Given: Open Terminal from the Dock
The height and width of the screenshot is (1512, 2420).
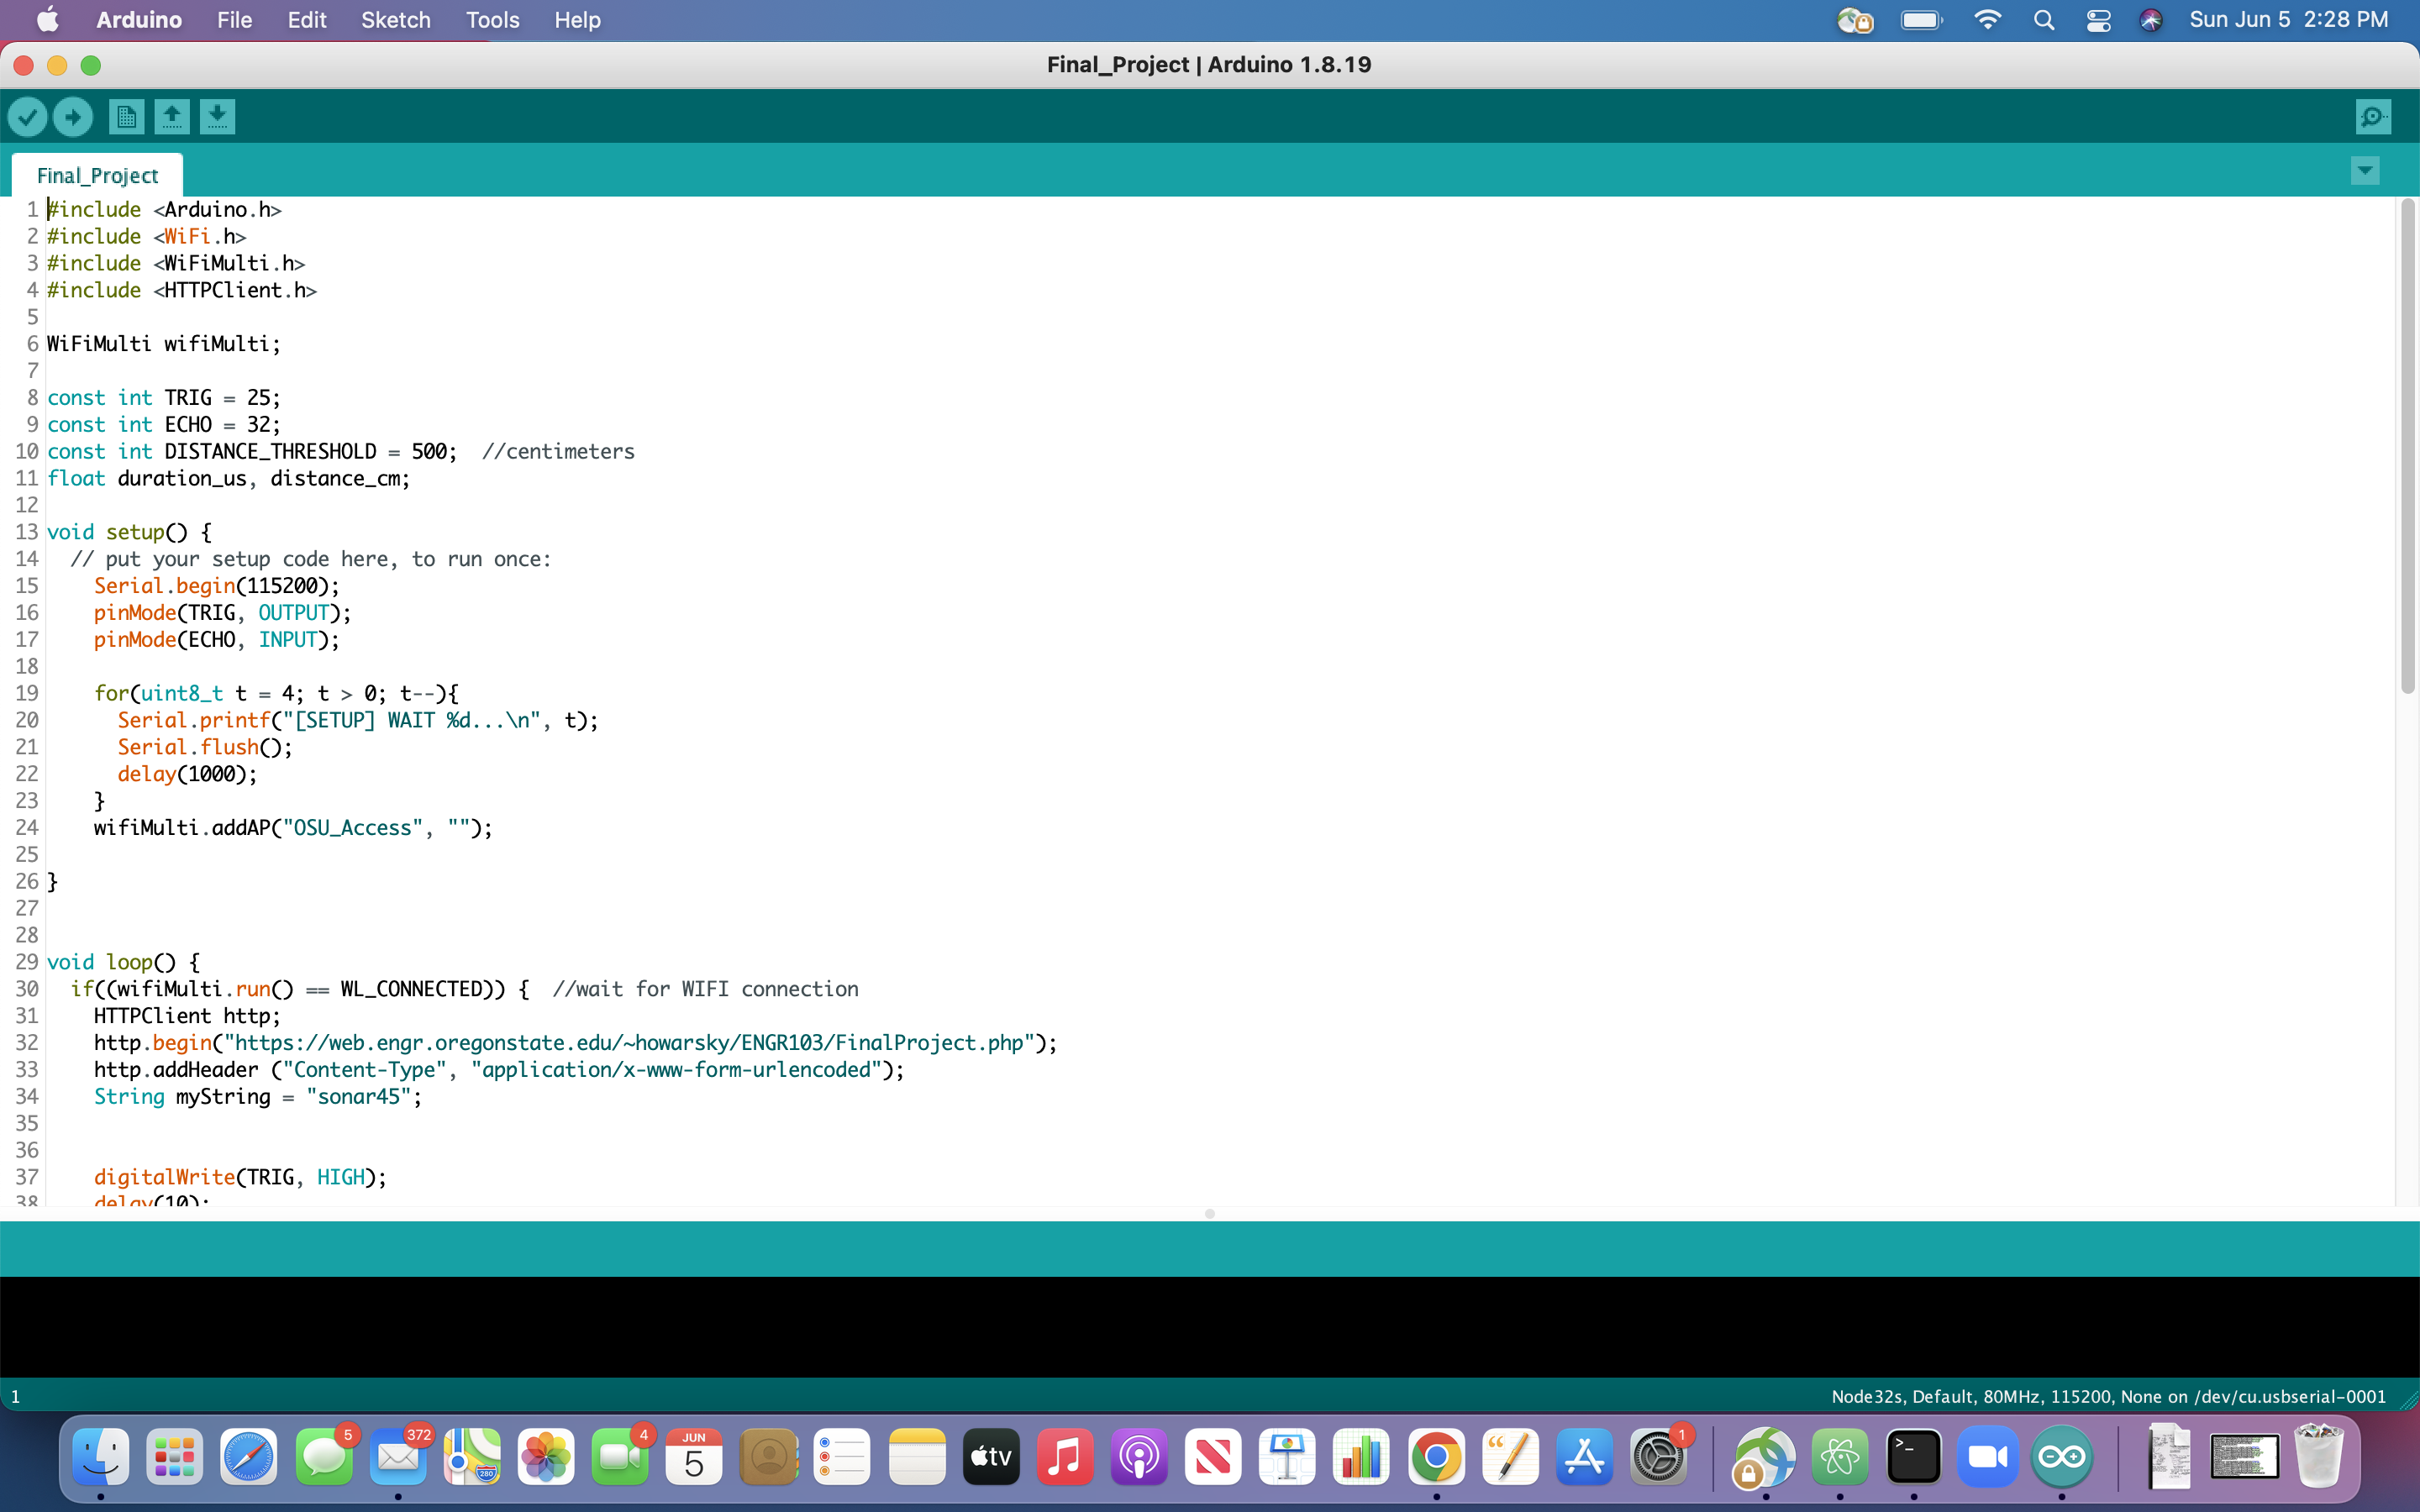Looking at the screenshot, I should (1913, 1457).
